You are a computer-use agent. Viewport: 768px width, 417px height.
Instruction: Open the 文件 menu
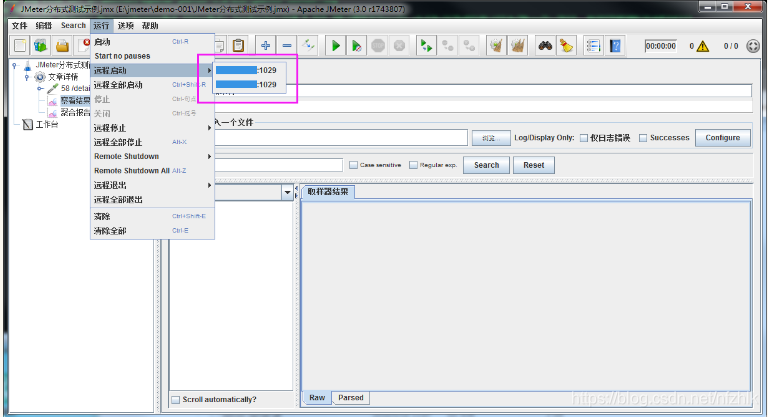[20, 25]
